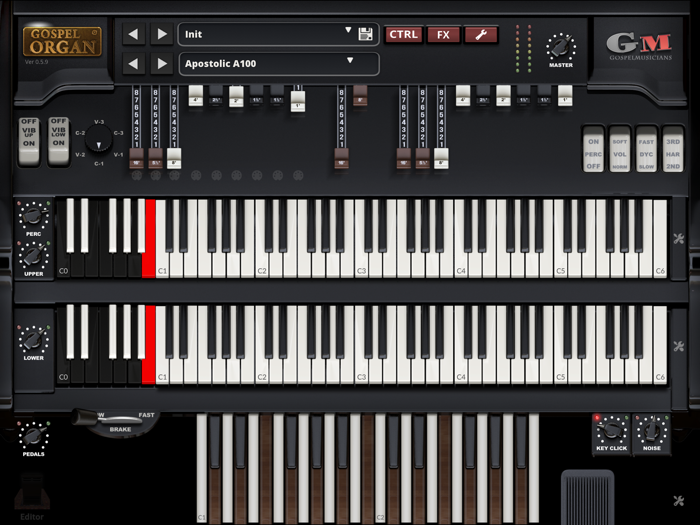Click the lower set white 8' drawbar
700x525 pixels.
[441, 158]
